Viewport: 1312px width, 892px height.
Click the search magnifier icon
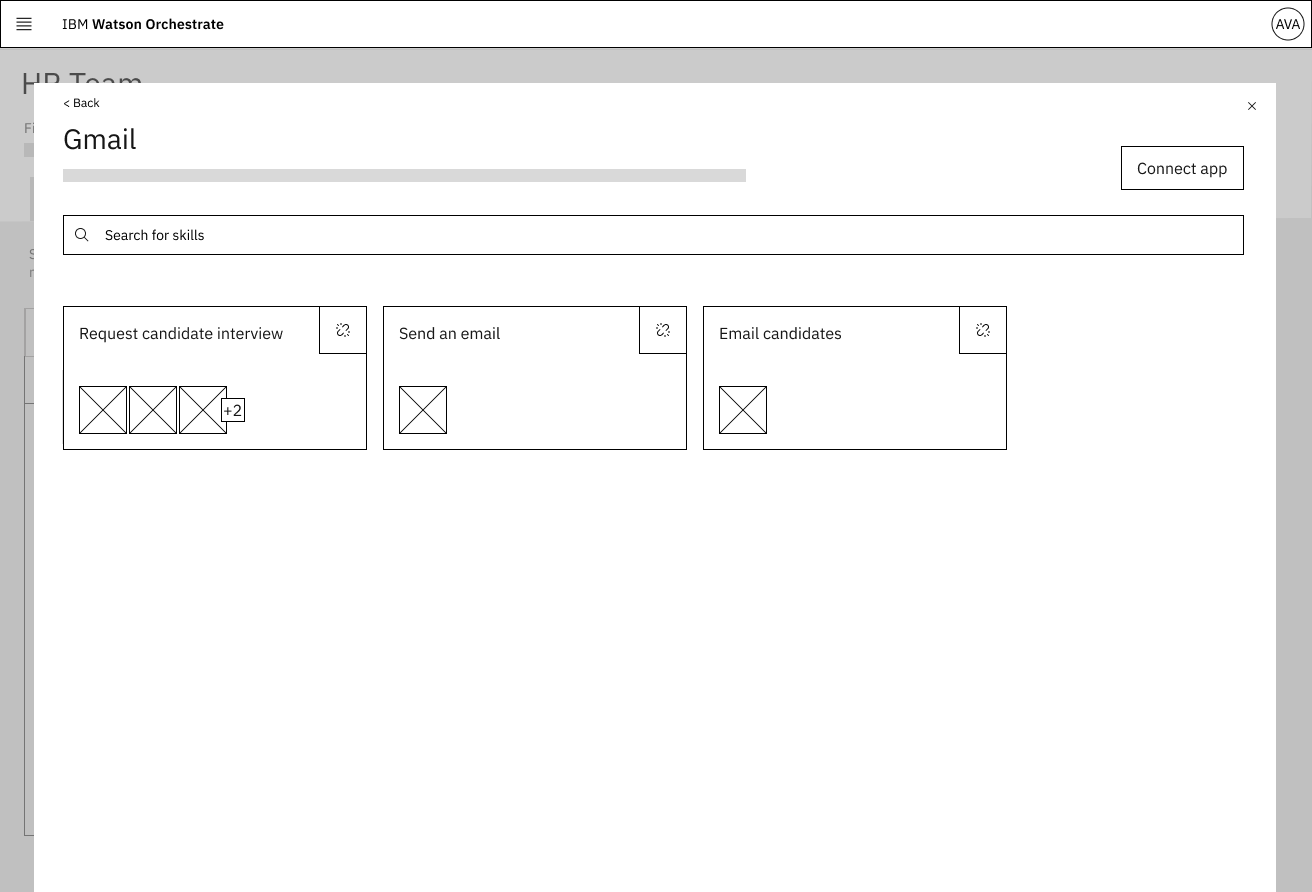(82, 235)
